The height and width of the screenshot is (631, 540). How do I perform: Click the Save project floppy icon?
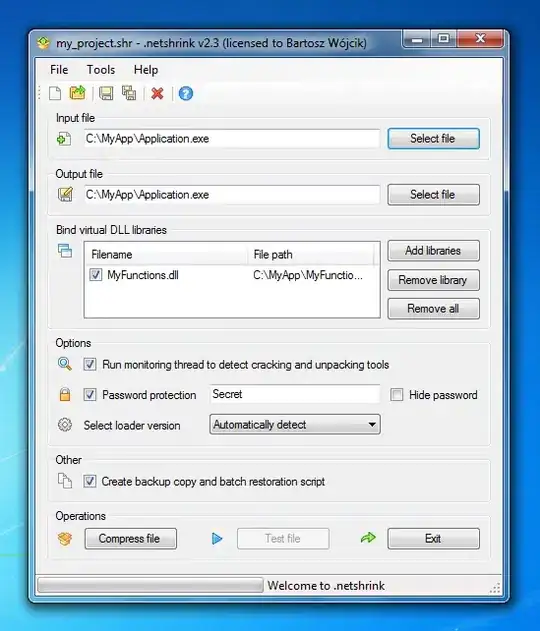(106, 93)
